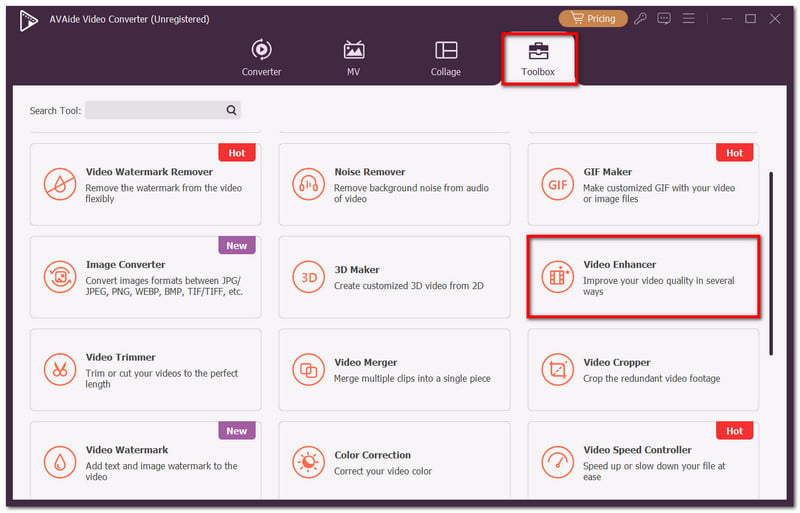Screen dimensions: 800x513
Task: Click the Video Speed Controller gauge icon
Action: tap(557, 462)
